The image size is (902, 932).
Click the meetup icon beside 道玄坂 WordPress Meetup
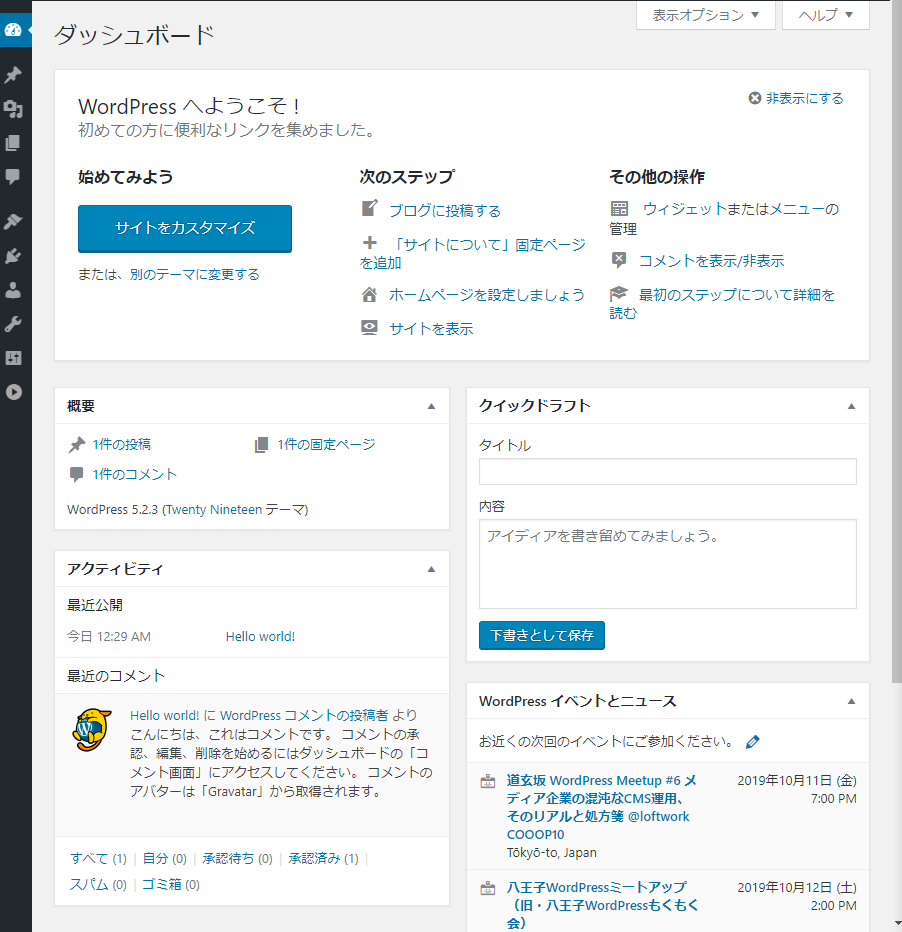click(x=488, y=781)
